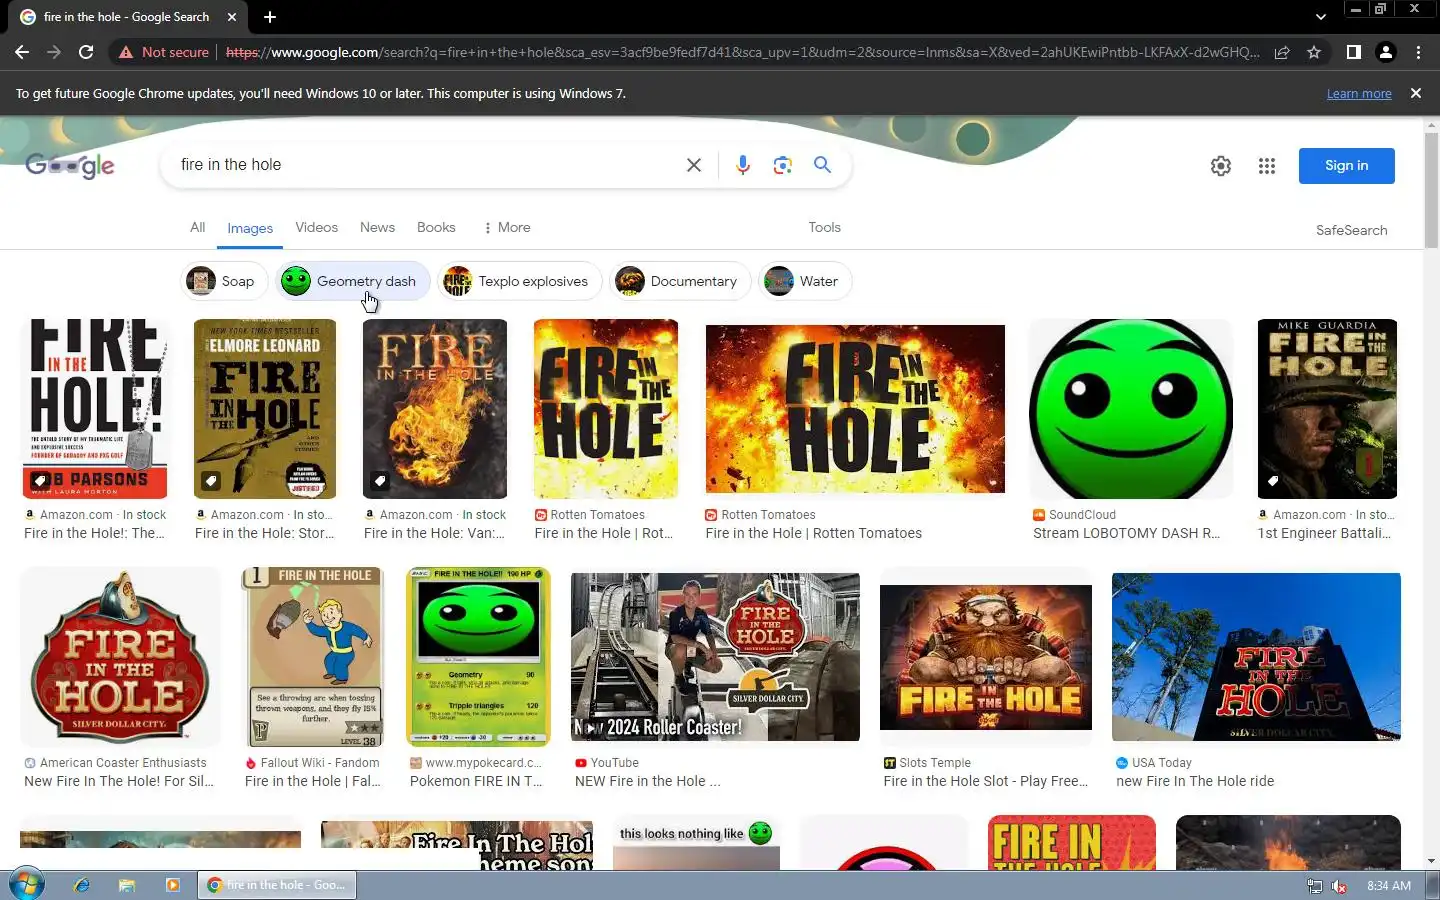Clear the search query text
The height and width of the screenshot is (900, 1440).
coord(694,165)
